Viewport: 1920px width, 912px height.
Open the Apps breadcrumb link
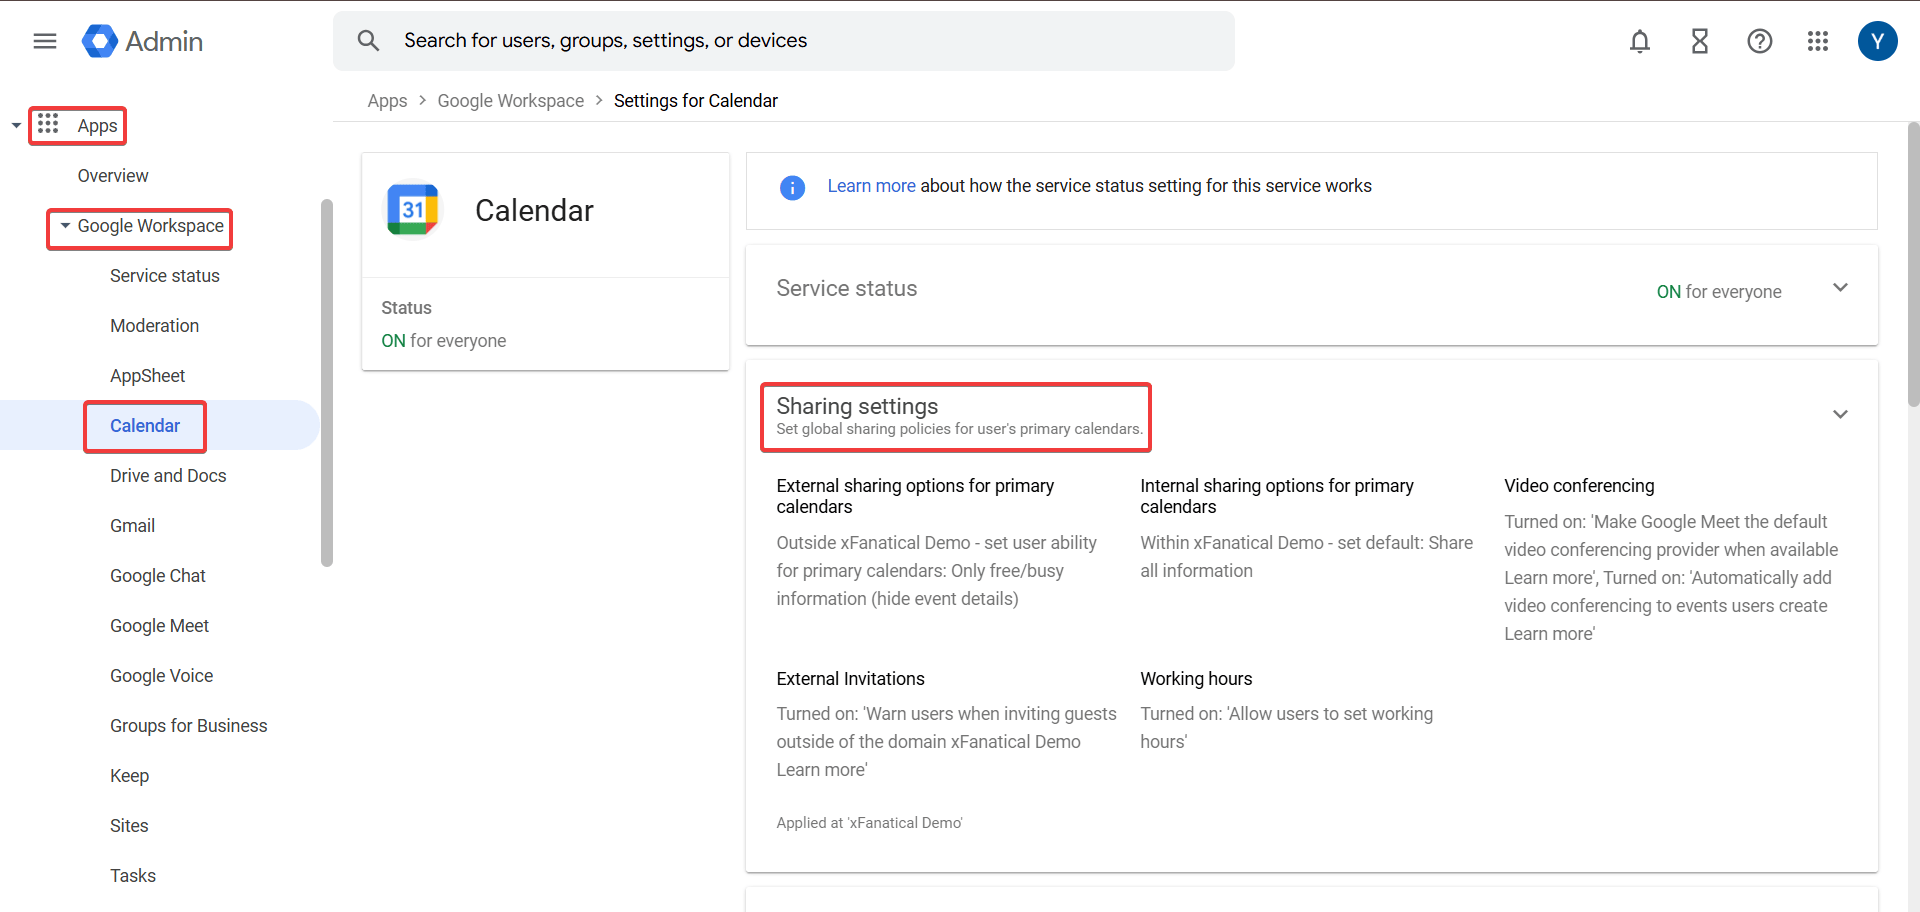tap(387, 100)
